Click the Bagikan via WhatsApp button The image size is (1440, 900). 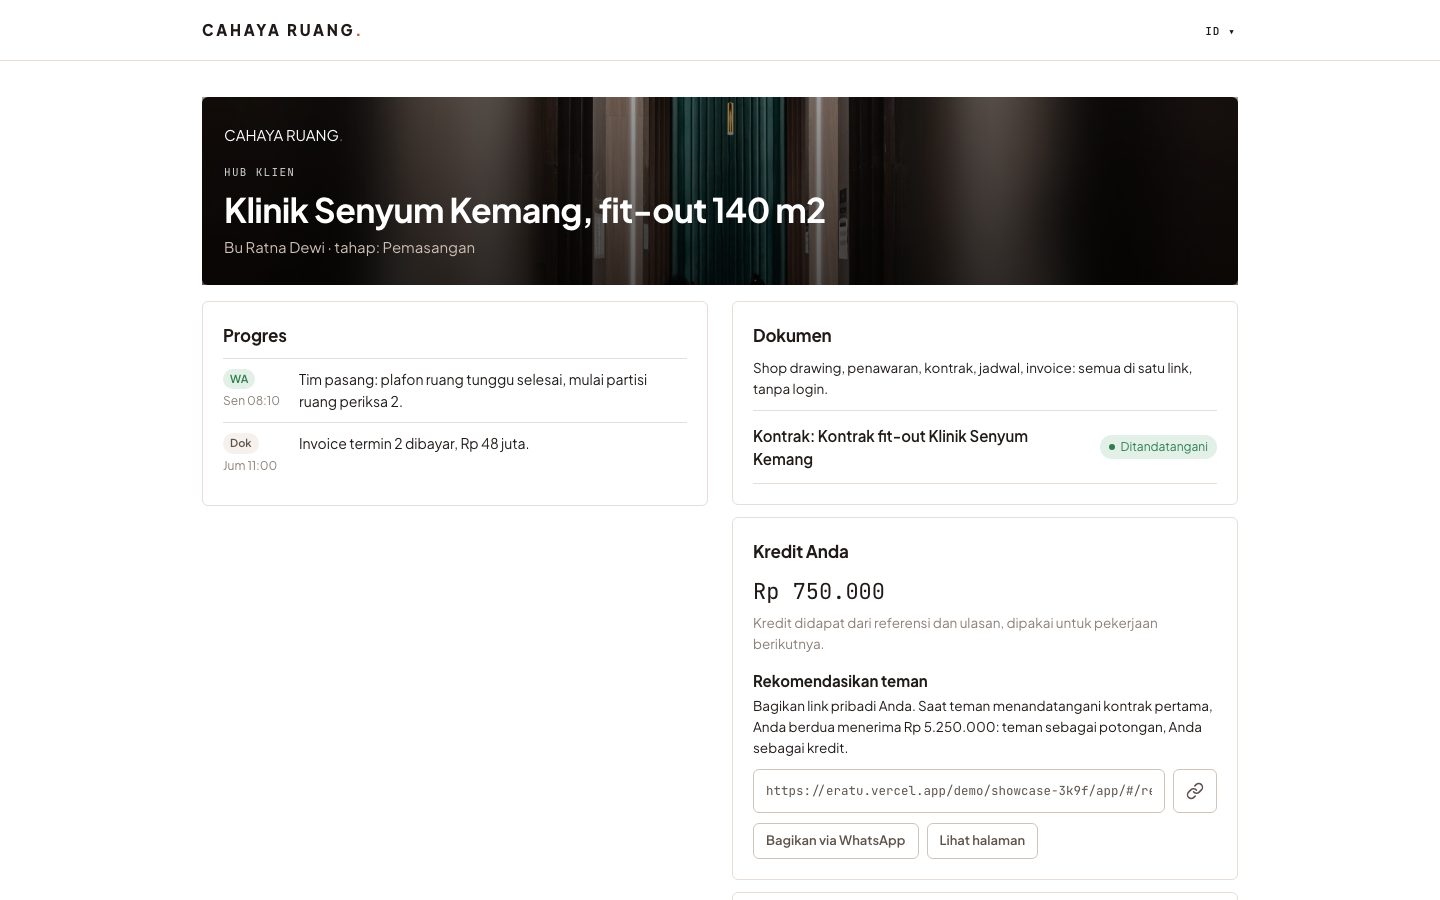(835, 841)
